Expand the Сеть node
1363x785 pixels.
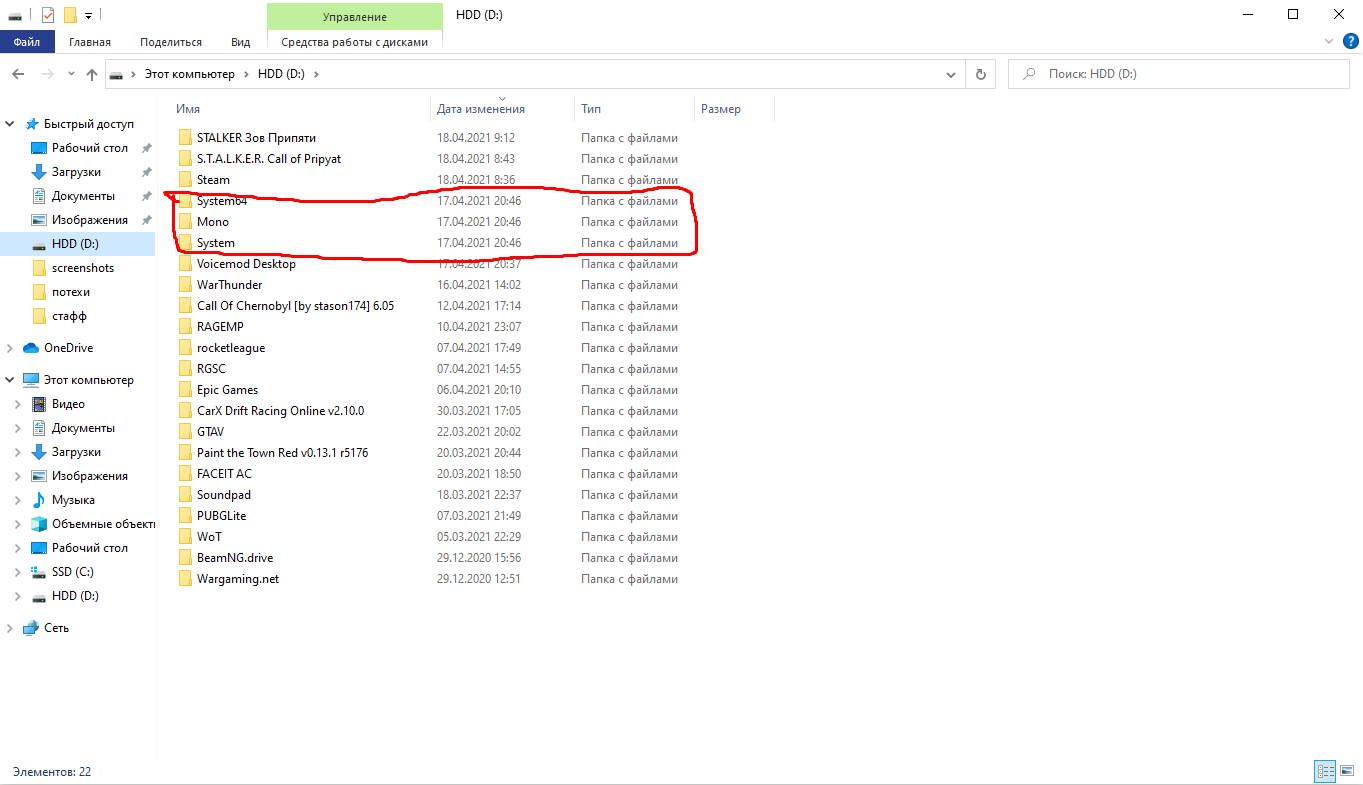click(10, 628)
